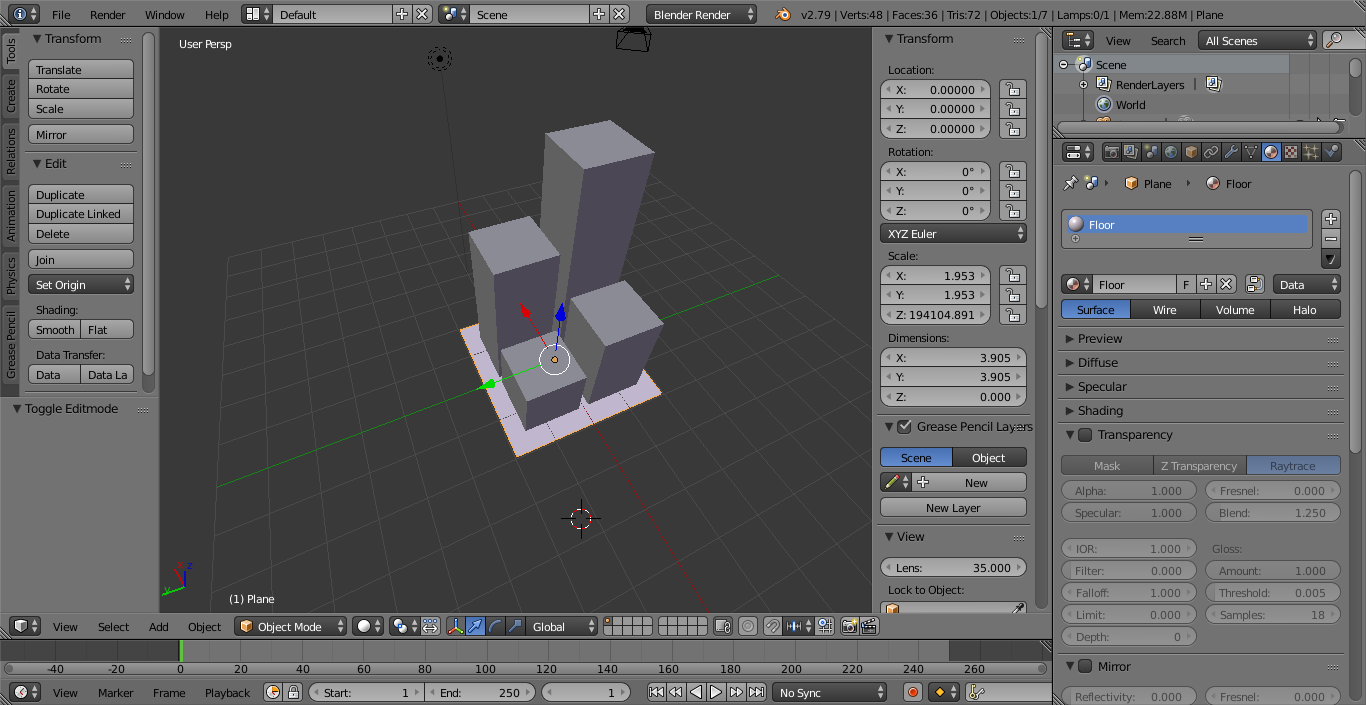Click the OpenGL render image camera icon

click(x=849, y=627)
